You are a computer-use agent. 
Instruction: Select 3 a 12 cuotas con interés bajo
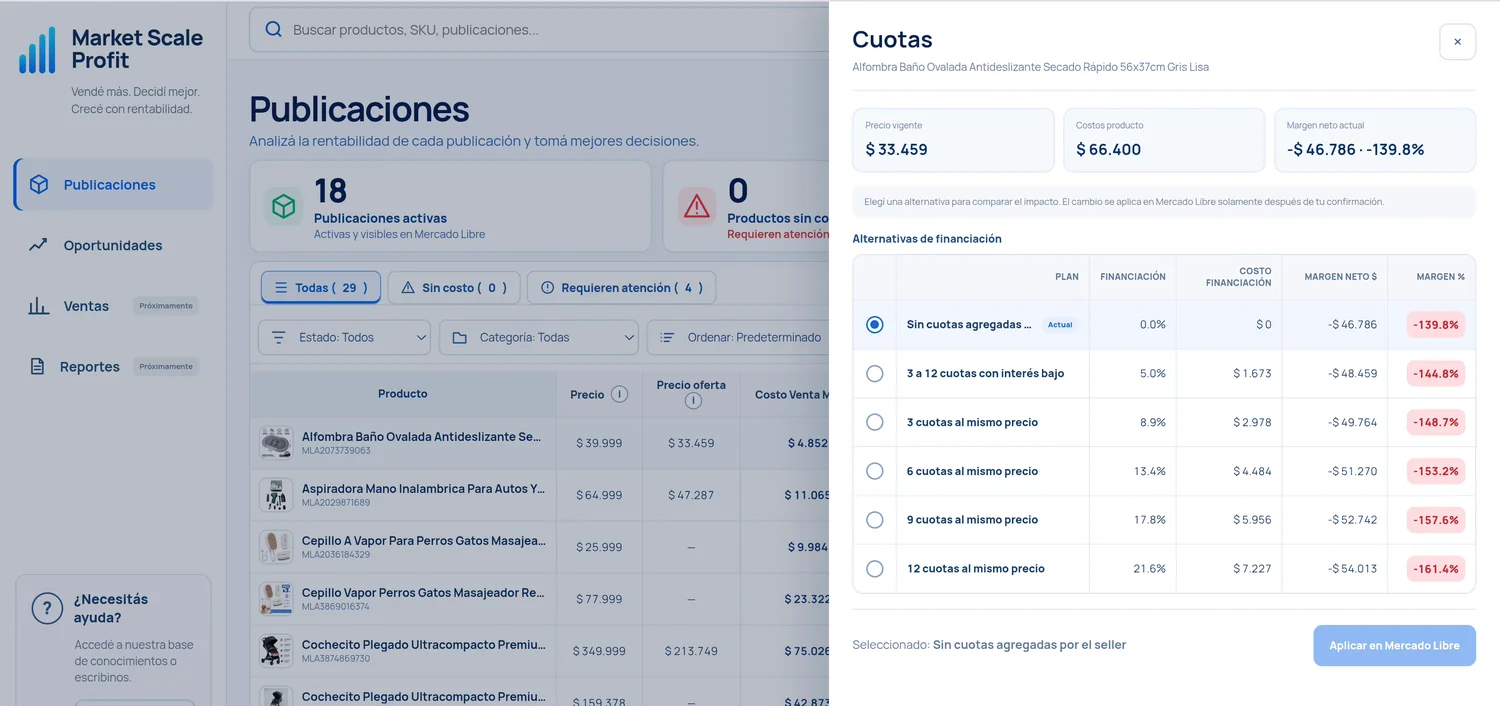[x=875, y=373]
